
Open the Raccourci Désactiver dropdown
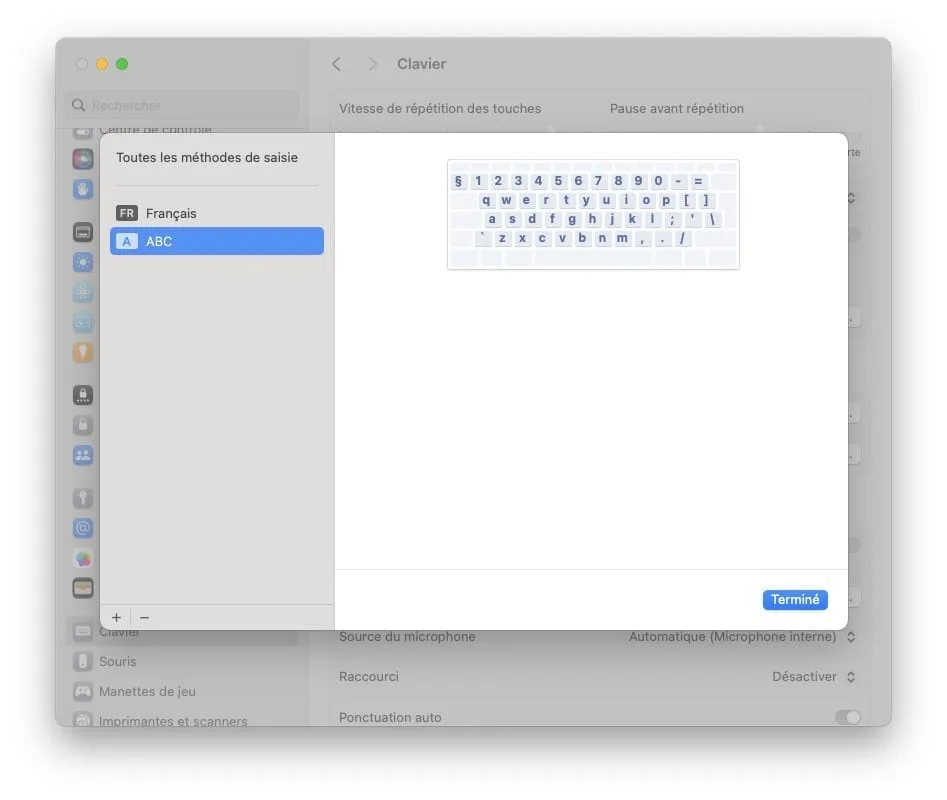pos(812,676)
